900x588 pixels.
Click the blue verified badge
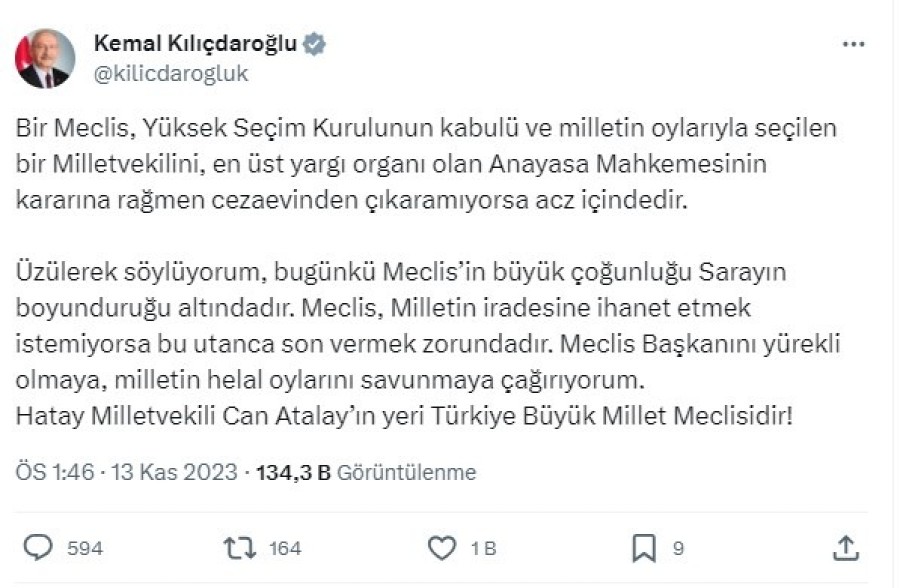coord(315,44)
